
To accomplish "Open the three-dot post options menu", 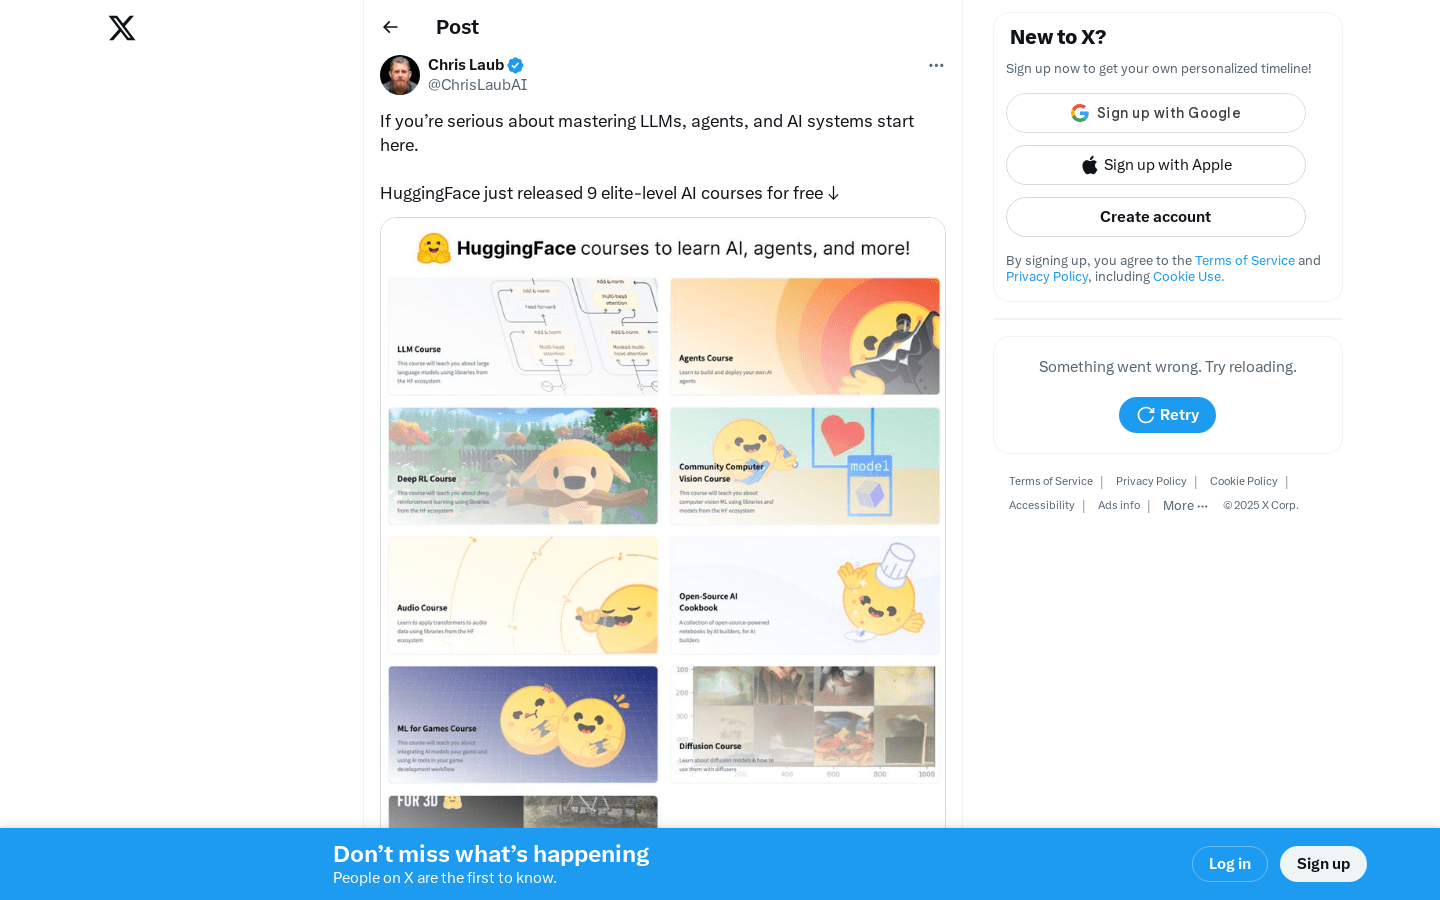I will [x=936, y=65].
